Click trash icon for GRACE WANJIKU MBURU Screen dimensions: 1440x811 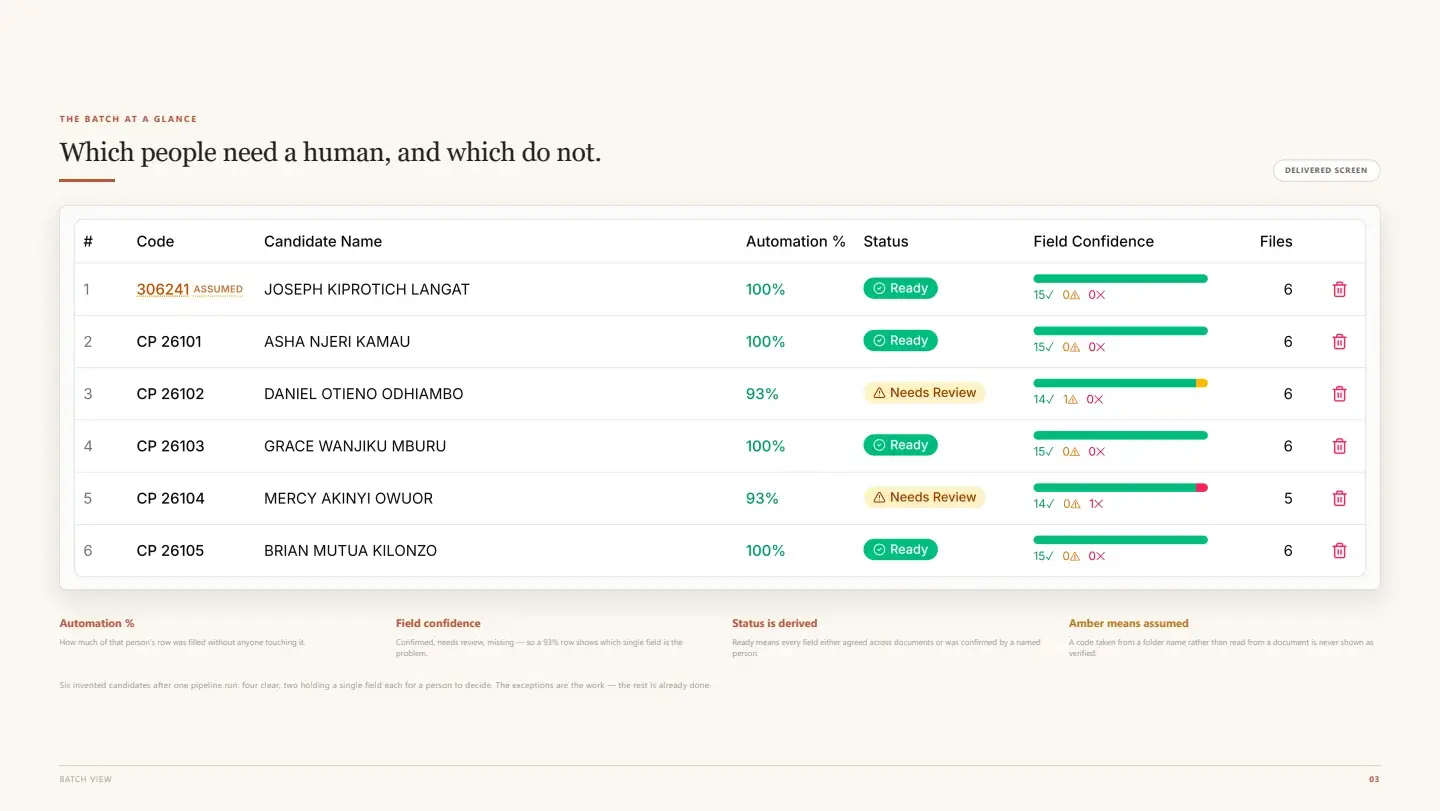[1340, 446]
